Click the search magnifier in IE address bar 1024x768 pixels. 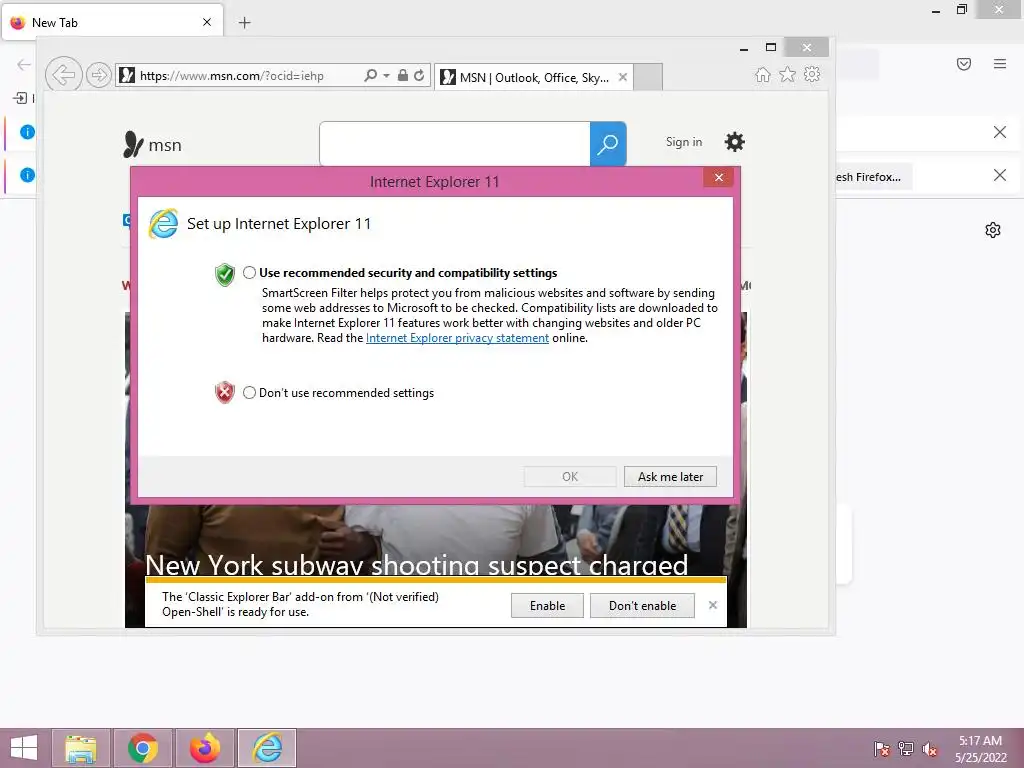(370, 75)
